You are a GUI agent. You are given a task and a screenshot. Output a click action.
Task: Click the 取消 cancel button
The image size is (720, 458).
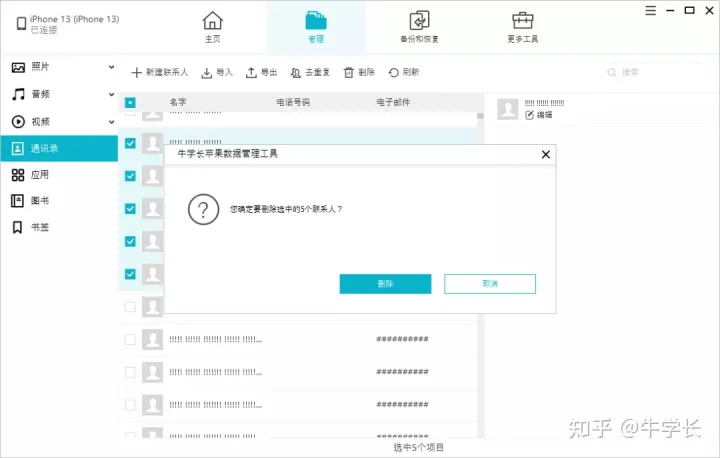[x=490, y=284]
